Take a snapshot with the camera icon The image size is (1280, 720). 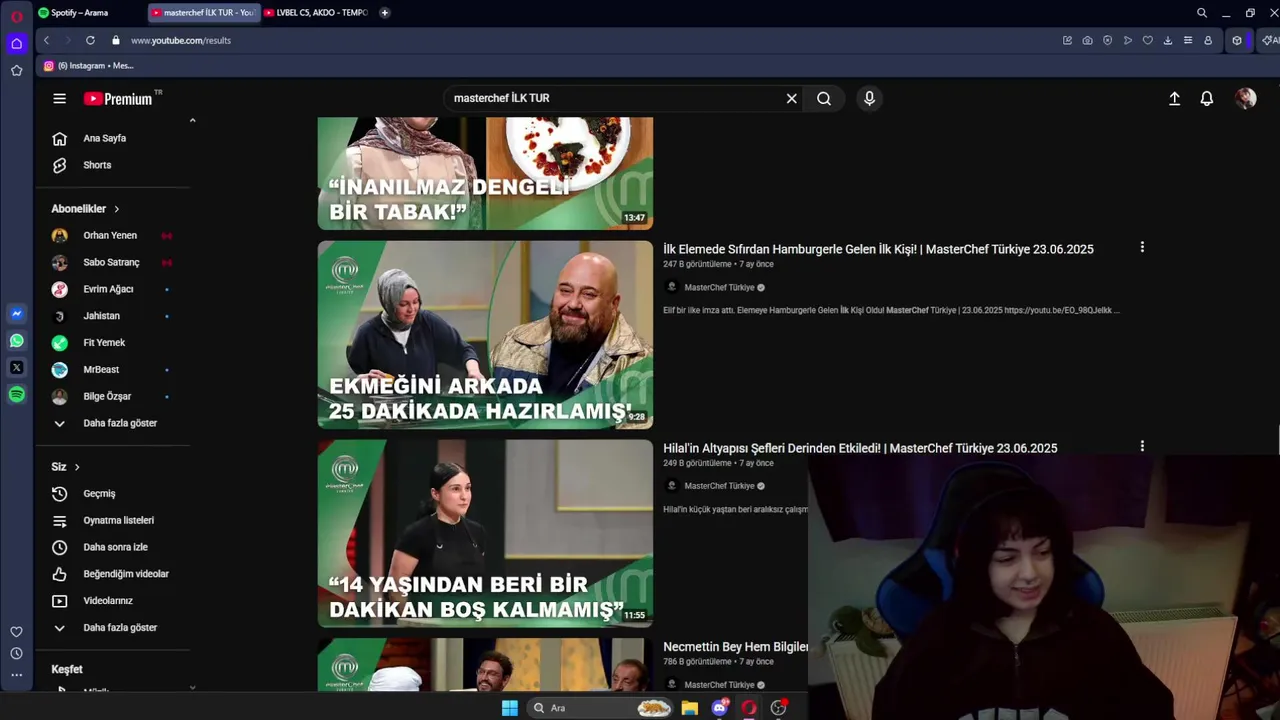(1087, 40)
